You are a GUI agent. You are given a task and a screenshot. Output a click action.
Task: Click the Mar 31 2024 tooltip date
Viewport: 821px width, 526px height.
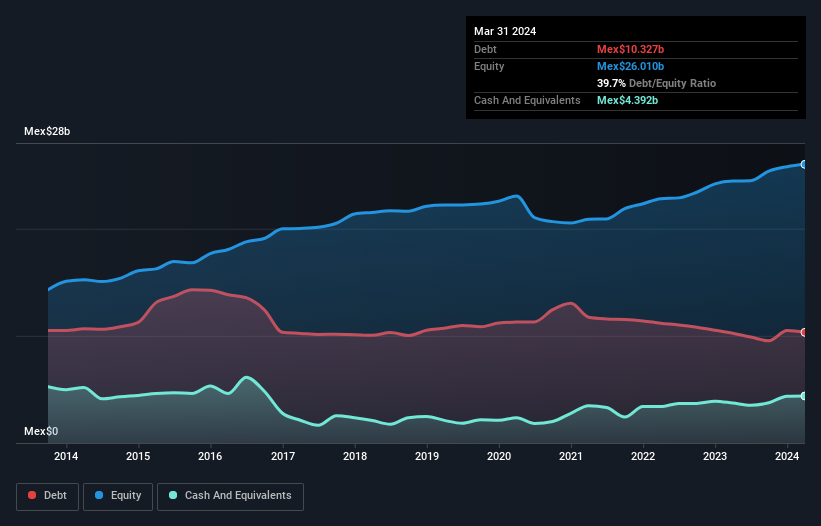(x=505, y=31)
